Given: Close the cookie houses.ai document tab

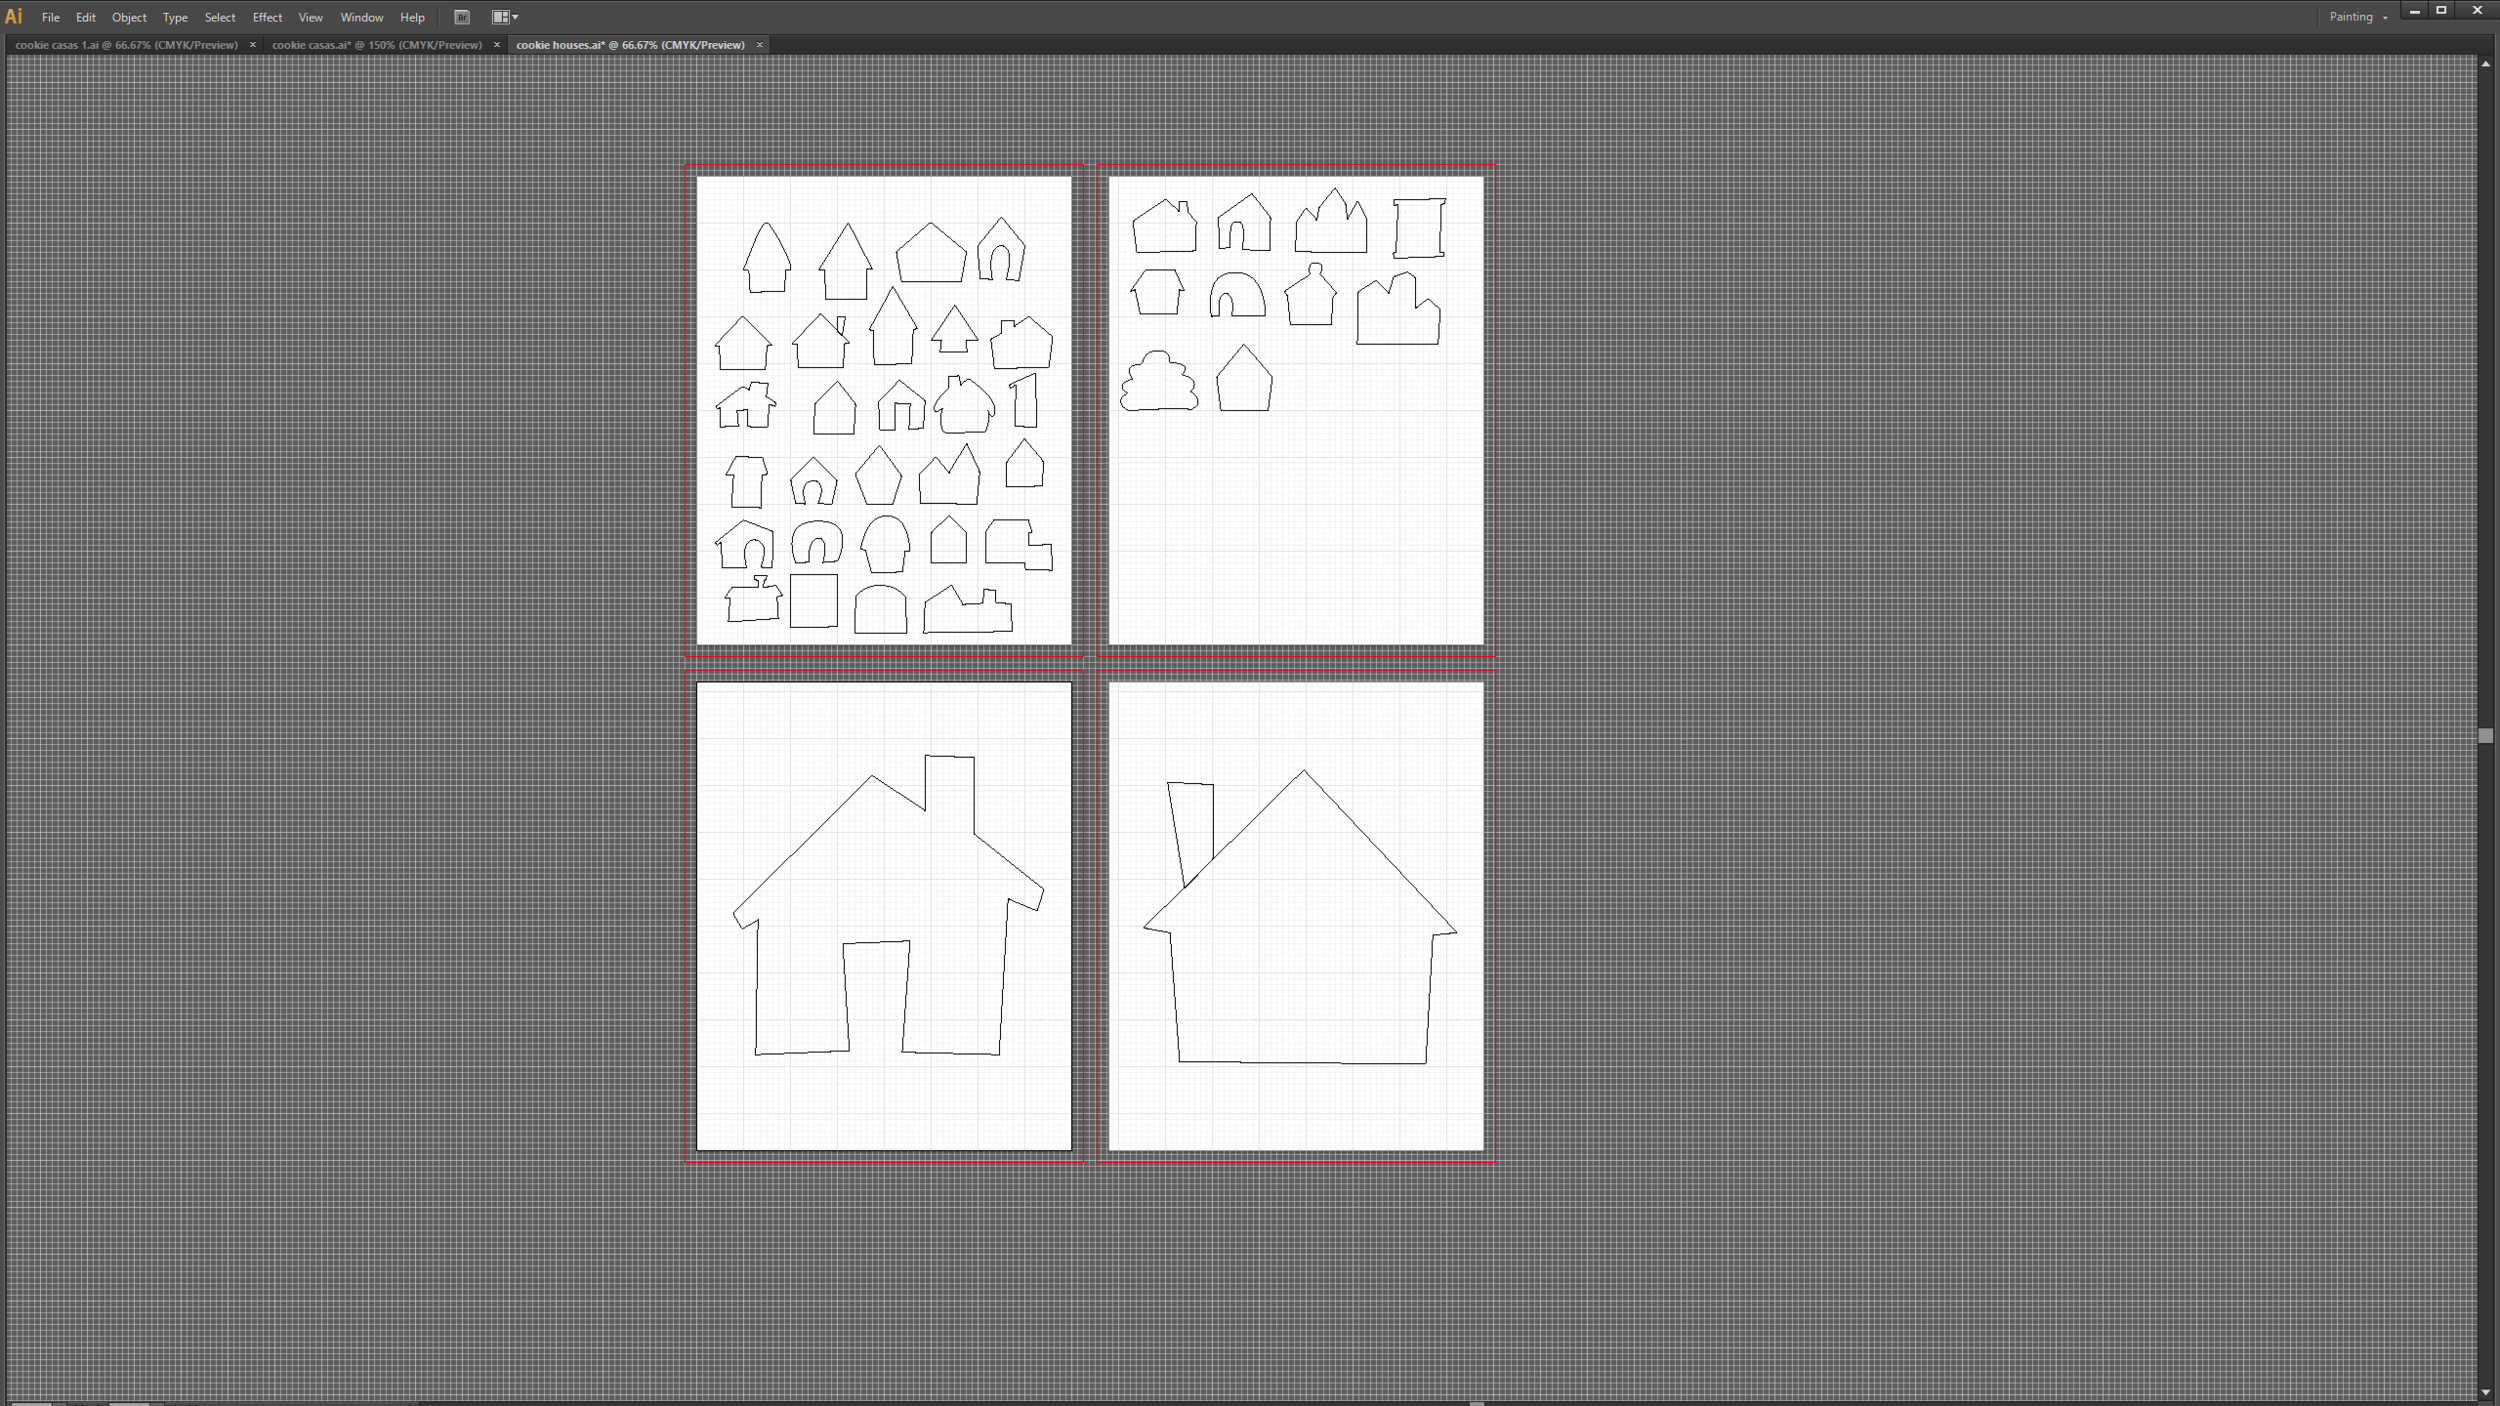Looking at the screenshot, I should (759, 45).
